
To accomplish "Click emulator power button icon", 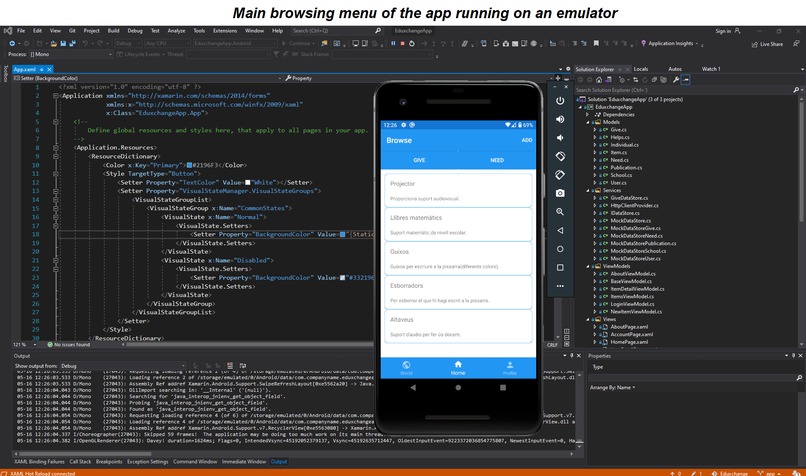I will click(560, 101).
